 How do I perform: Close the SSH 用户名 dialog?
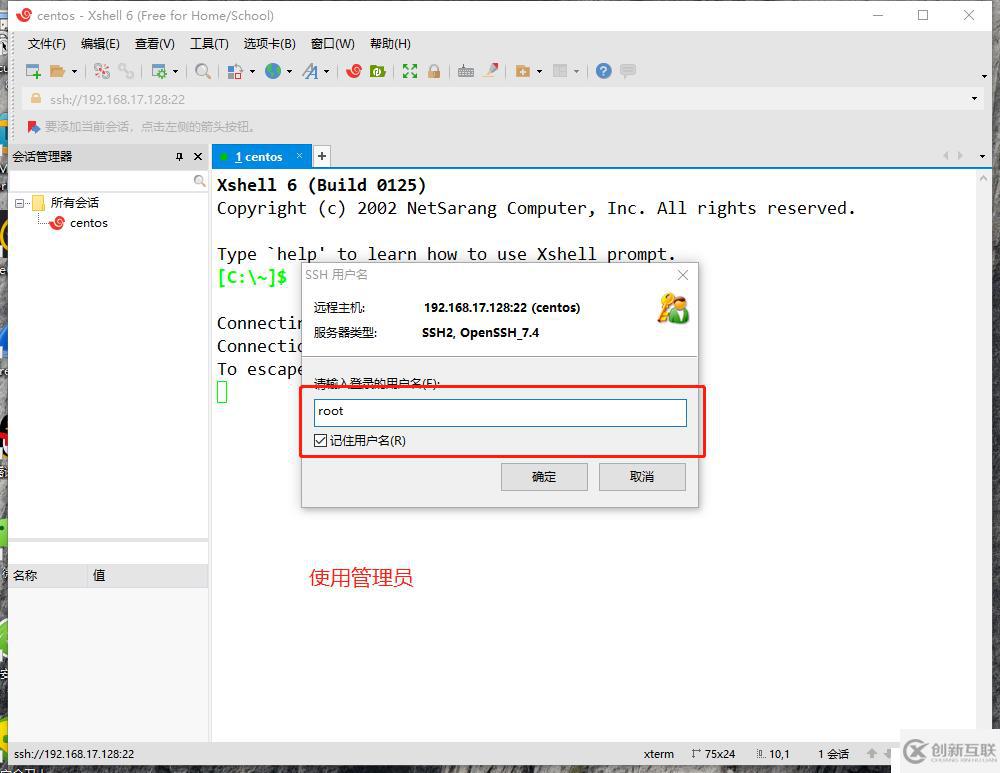[x=683, y=275]
